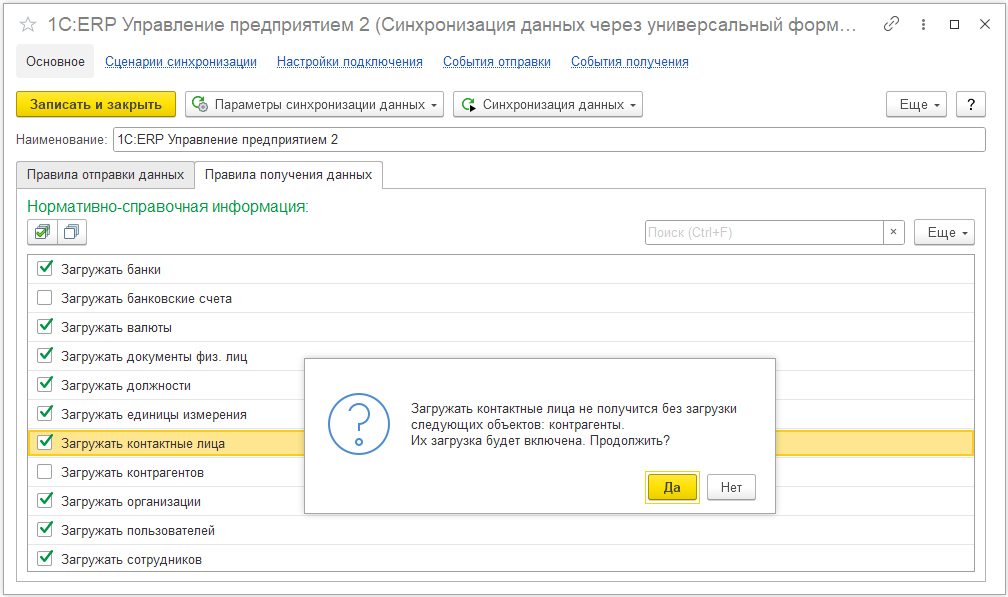Screen dimensions: 1008x597
Task: Close the 1C:ERP synchronization window
Action: (985, 24)
